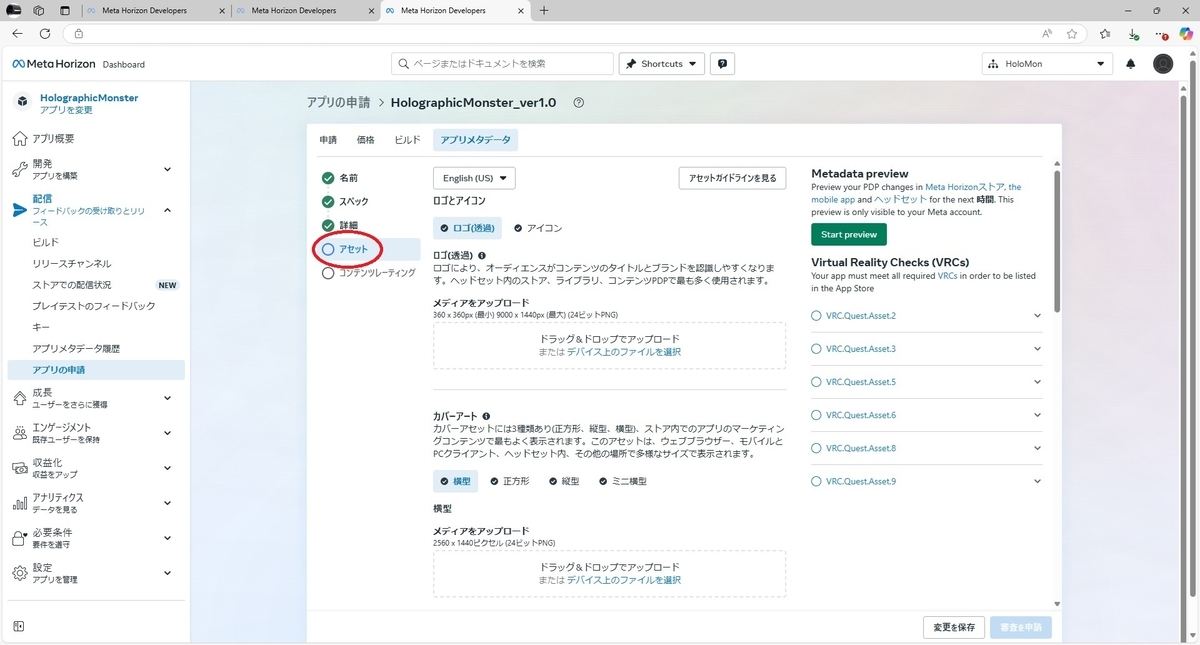Open the HoloMon organization dropdown
Screen dimensions: 1200x645
point(1047,64)
